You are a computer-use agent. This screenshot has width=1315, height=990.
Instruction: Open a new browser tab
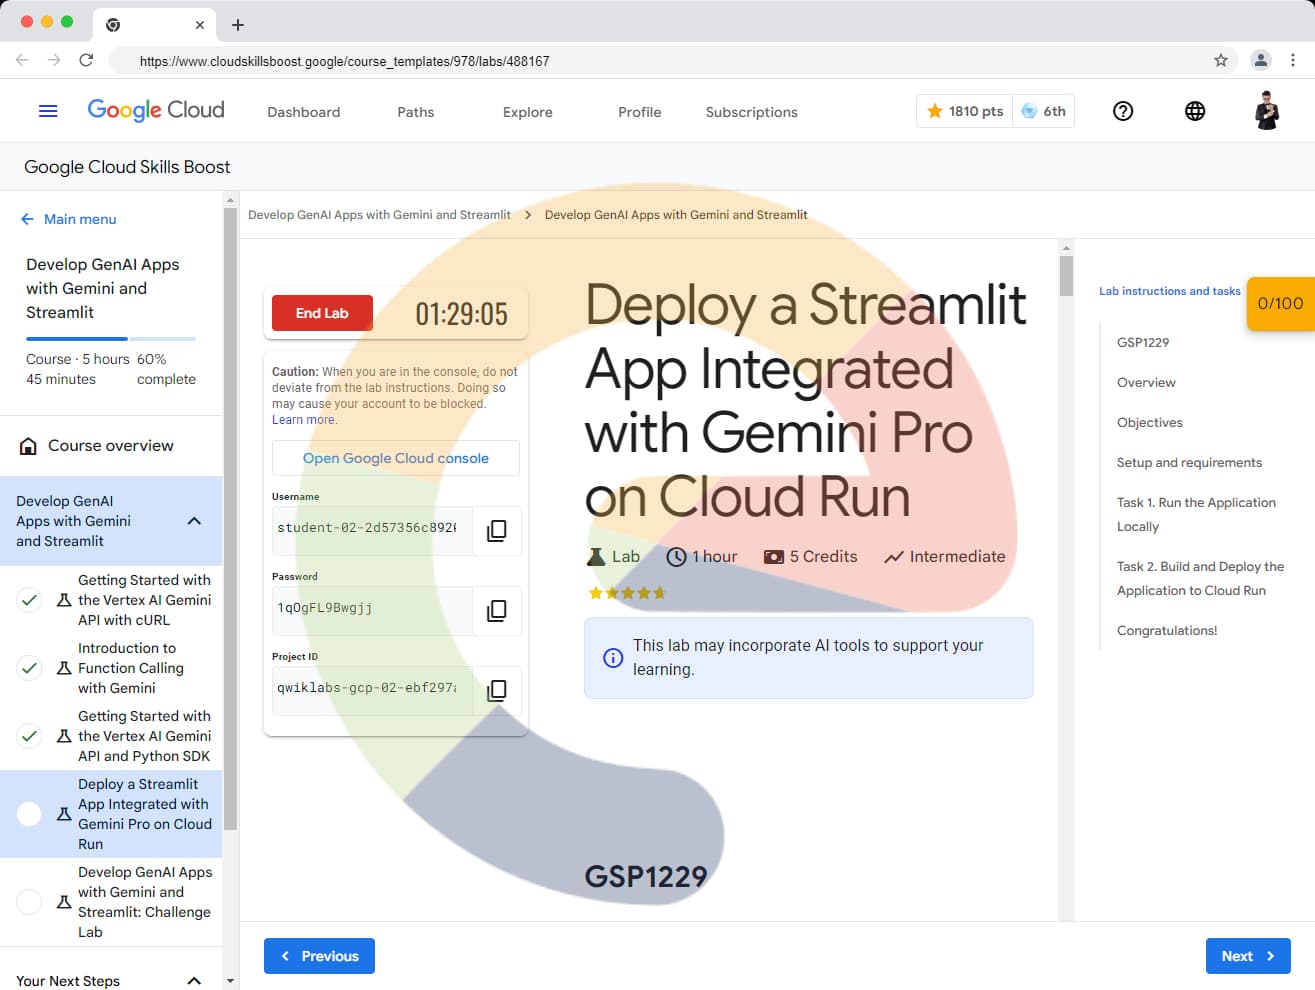click(x=237, y=25)
